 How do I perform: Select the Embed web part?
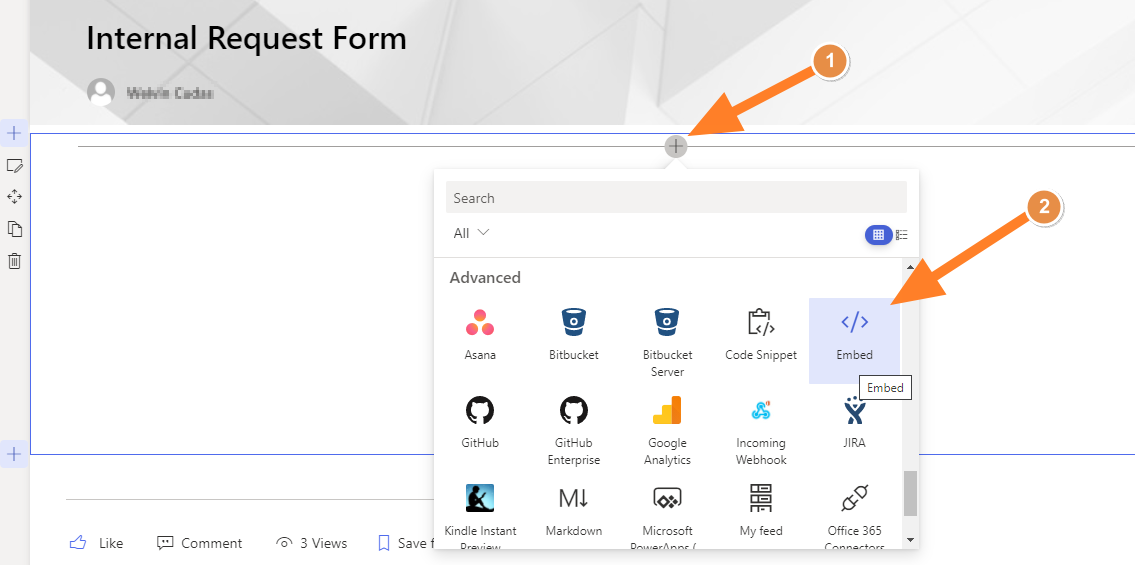click(x=854, y=337)
